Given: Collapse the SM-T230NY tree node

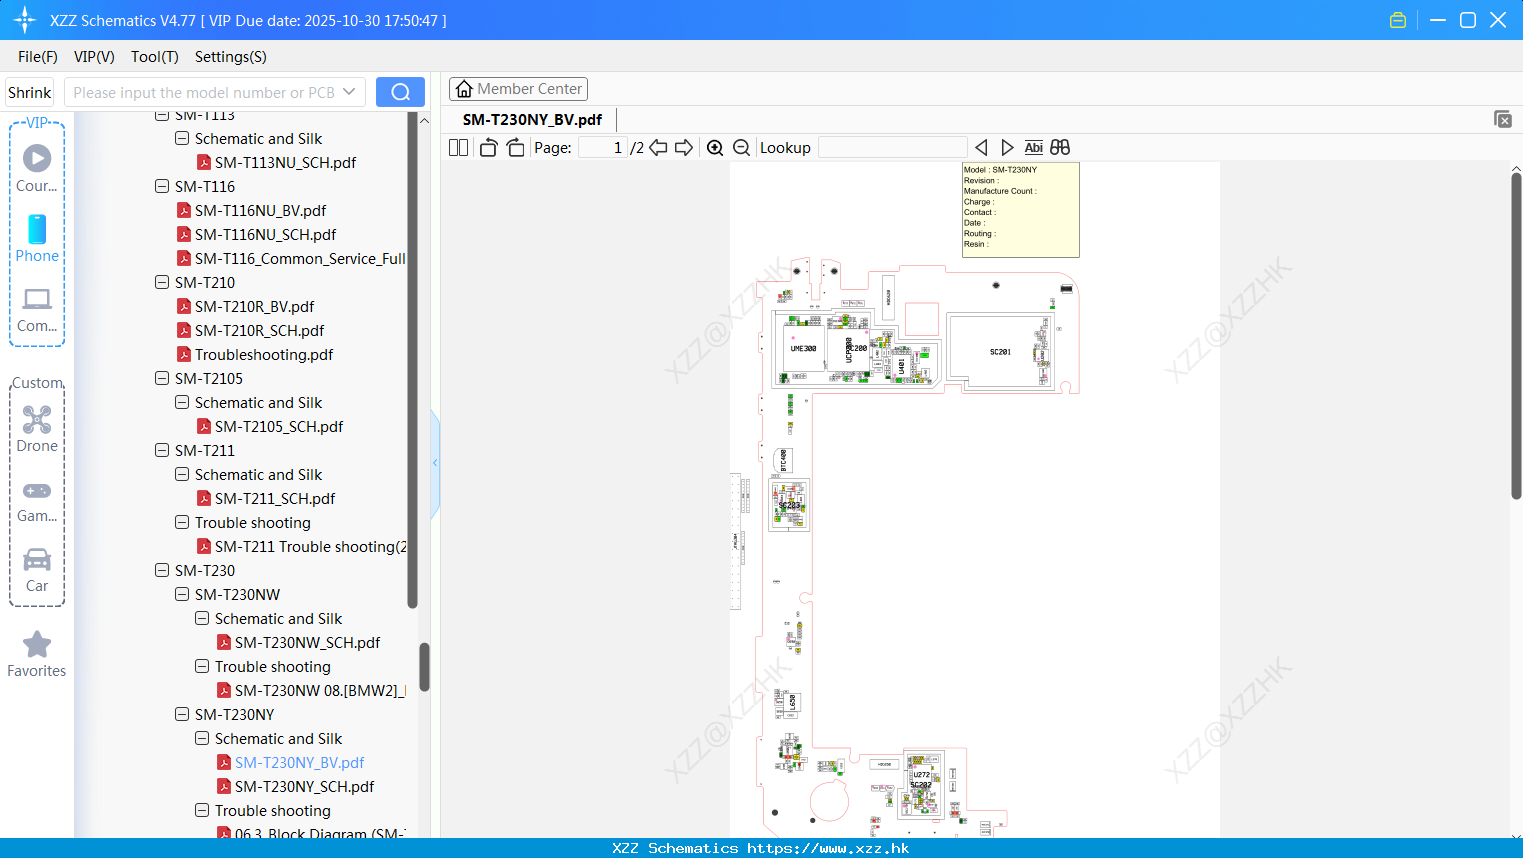Looking at the screenshot, I should 182,714.
